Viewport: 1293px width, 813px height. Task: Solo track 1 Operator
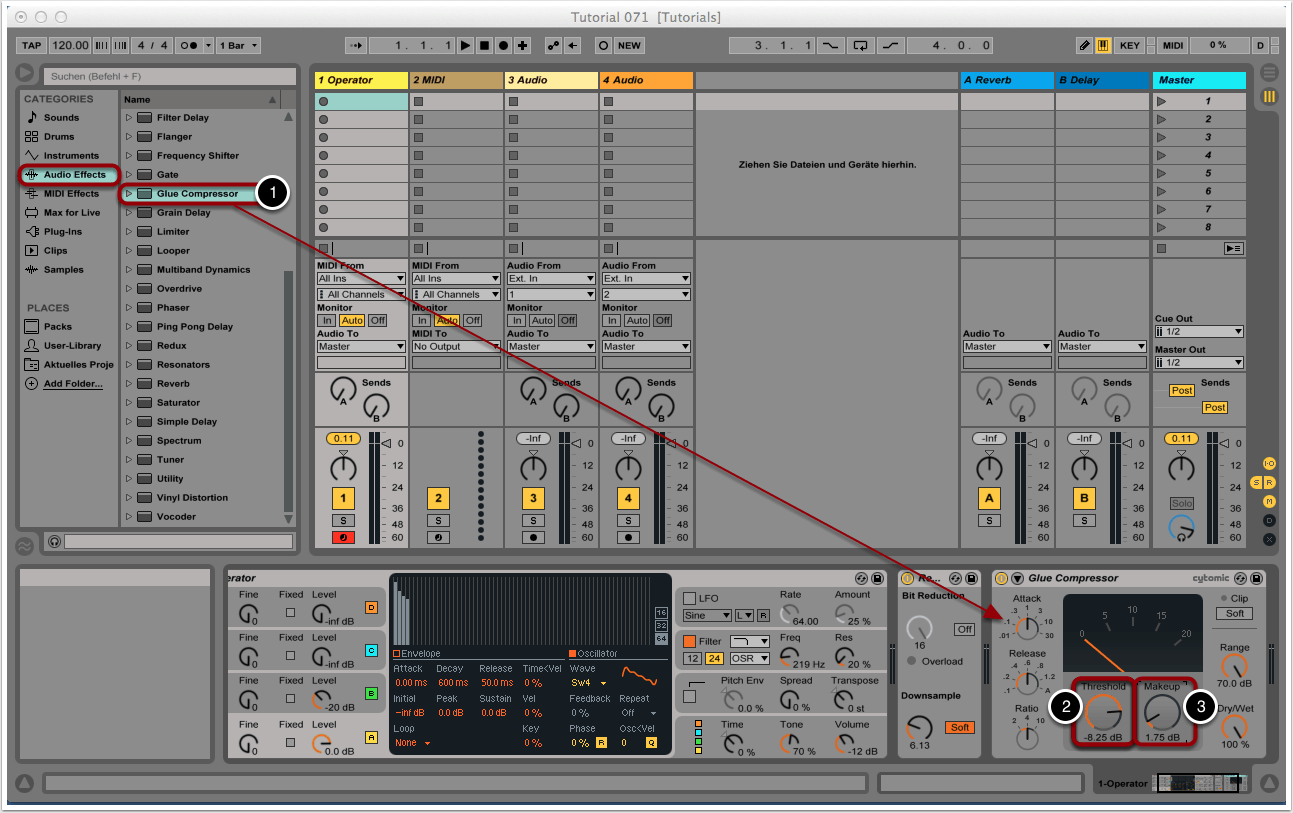342,520
